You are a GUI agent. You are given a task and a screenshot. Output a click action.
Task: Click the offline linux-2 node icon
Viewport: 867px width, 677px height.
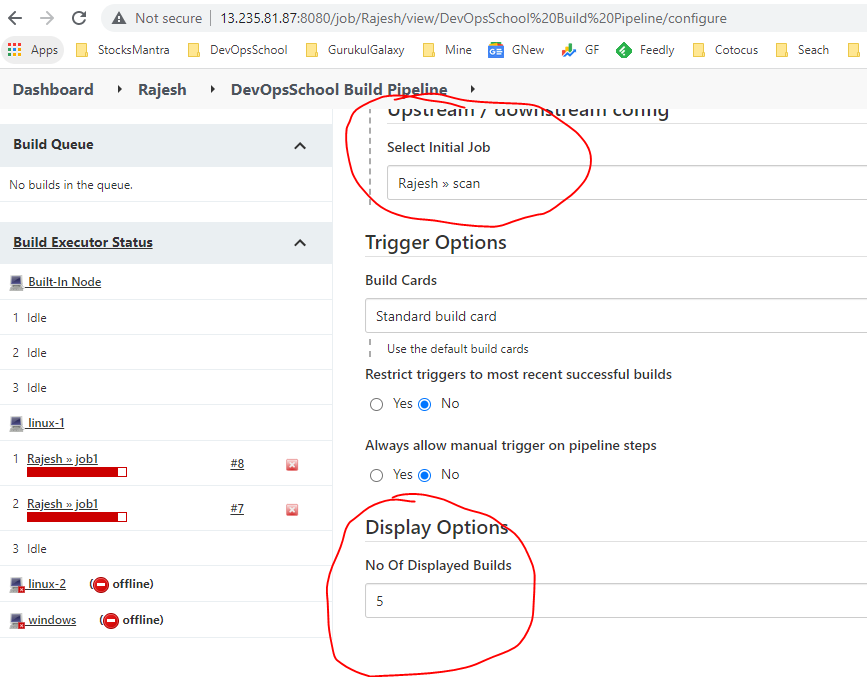pos(17,584)
